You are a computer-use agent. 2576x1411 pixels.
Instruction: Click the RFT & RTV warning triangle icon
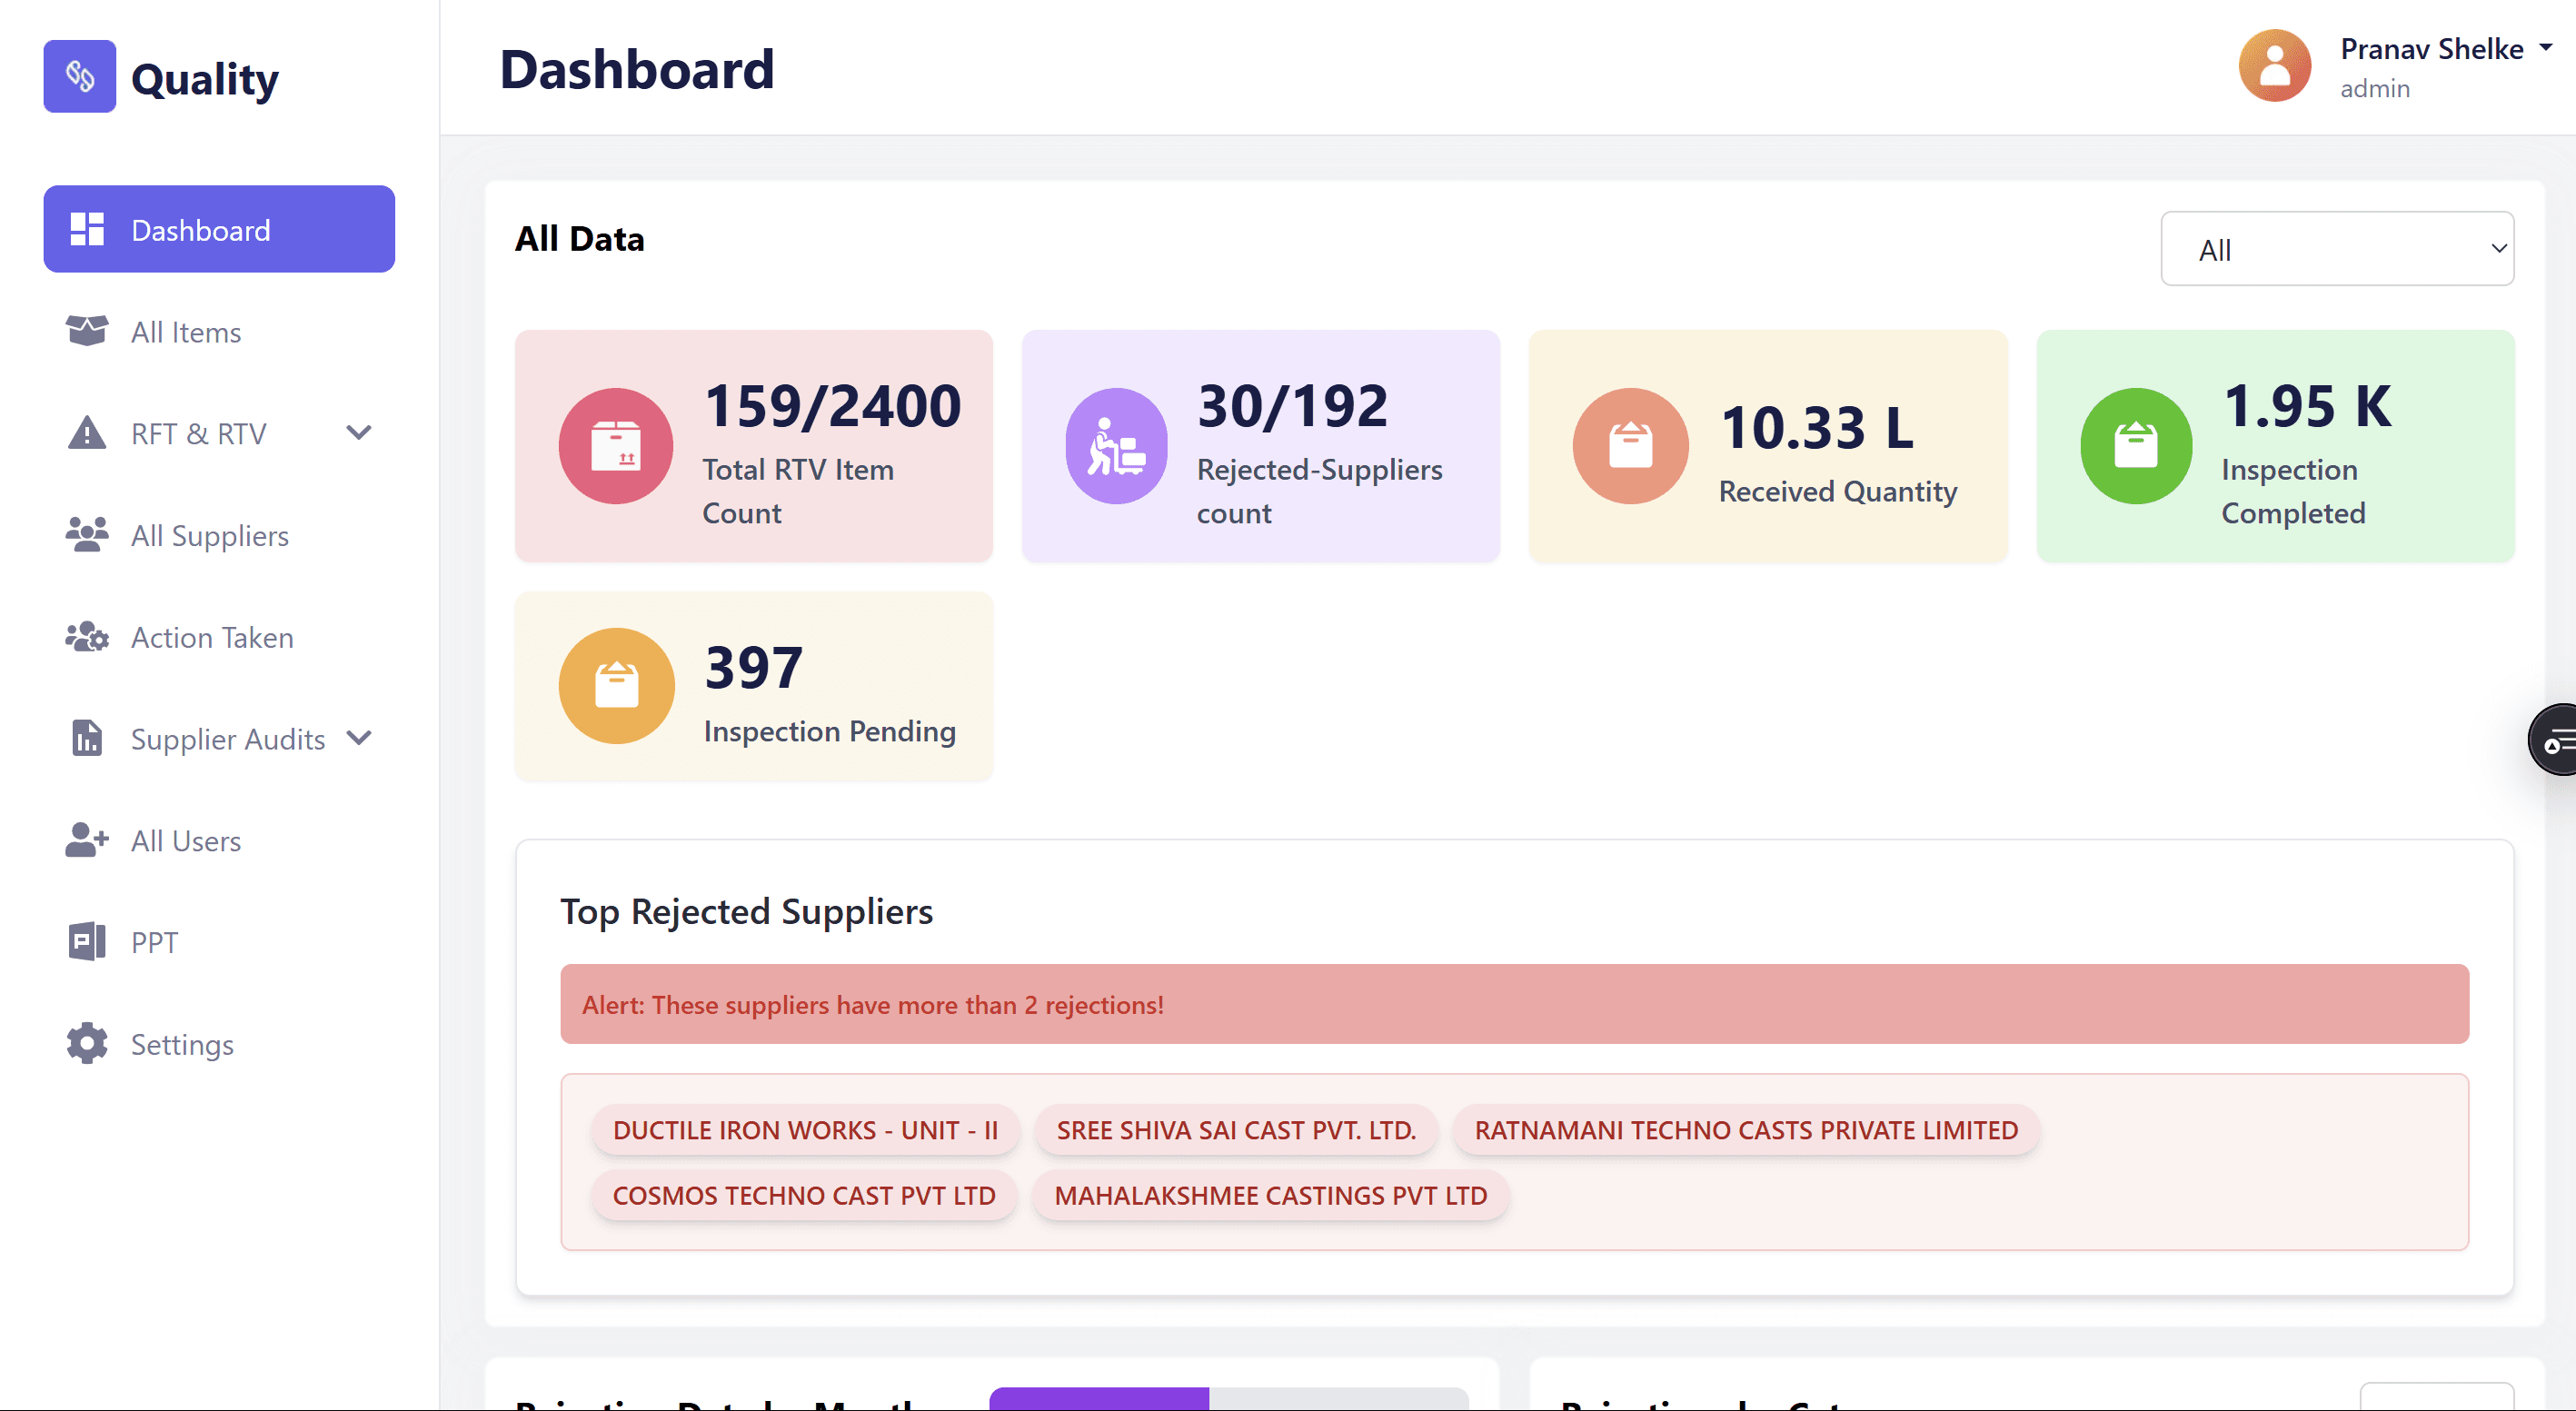(86, 433)
